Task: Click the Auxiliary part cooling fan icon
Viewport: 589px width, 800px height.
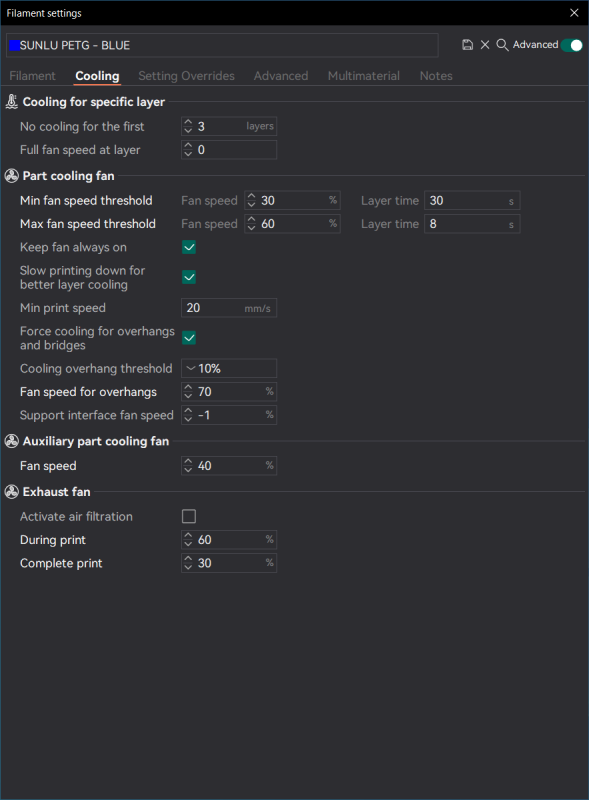Action: (x=12, y=441)
